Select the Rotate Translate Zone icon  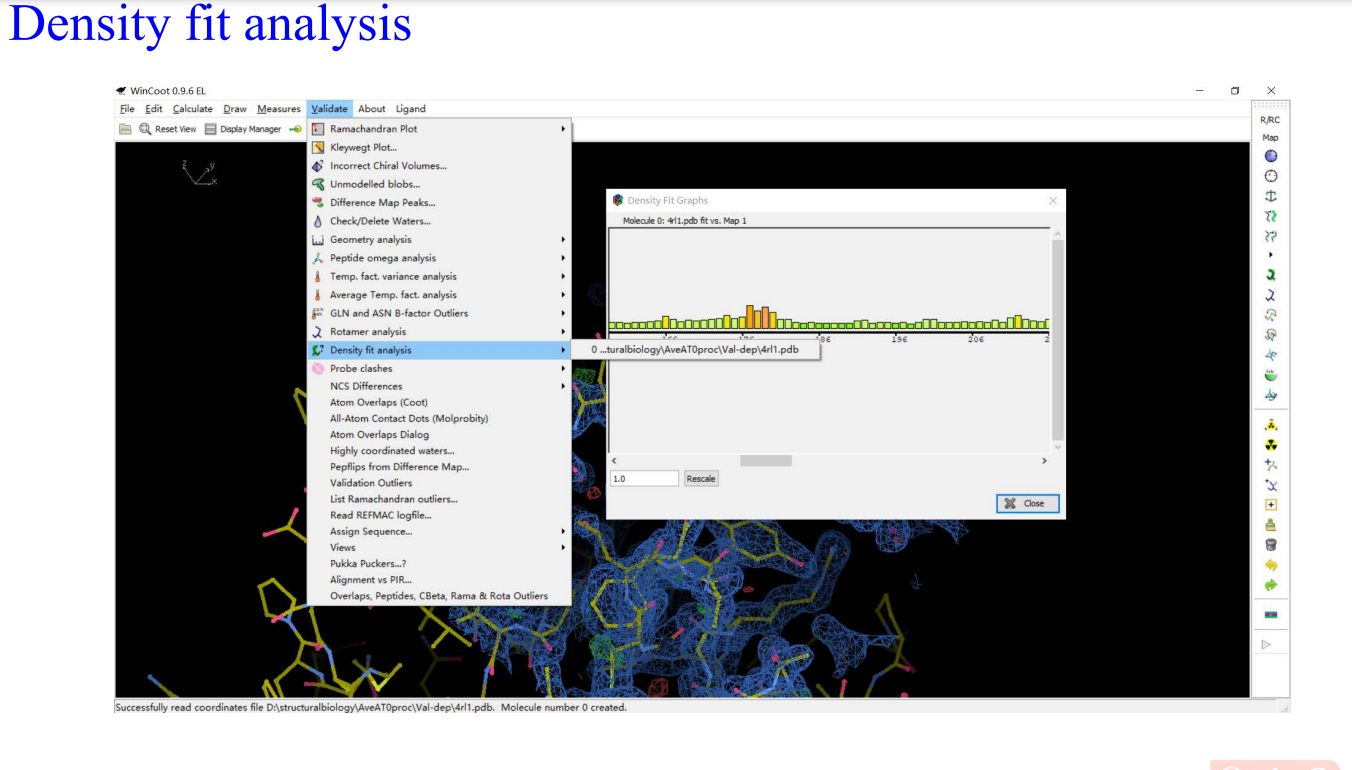(x=1271, y=236)
